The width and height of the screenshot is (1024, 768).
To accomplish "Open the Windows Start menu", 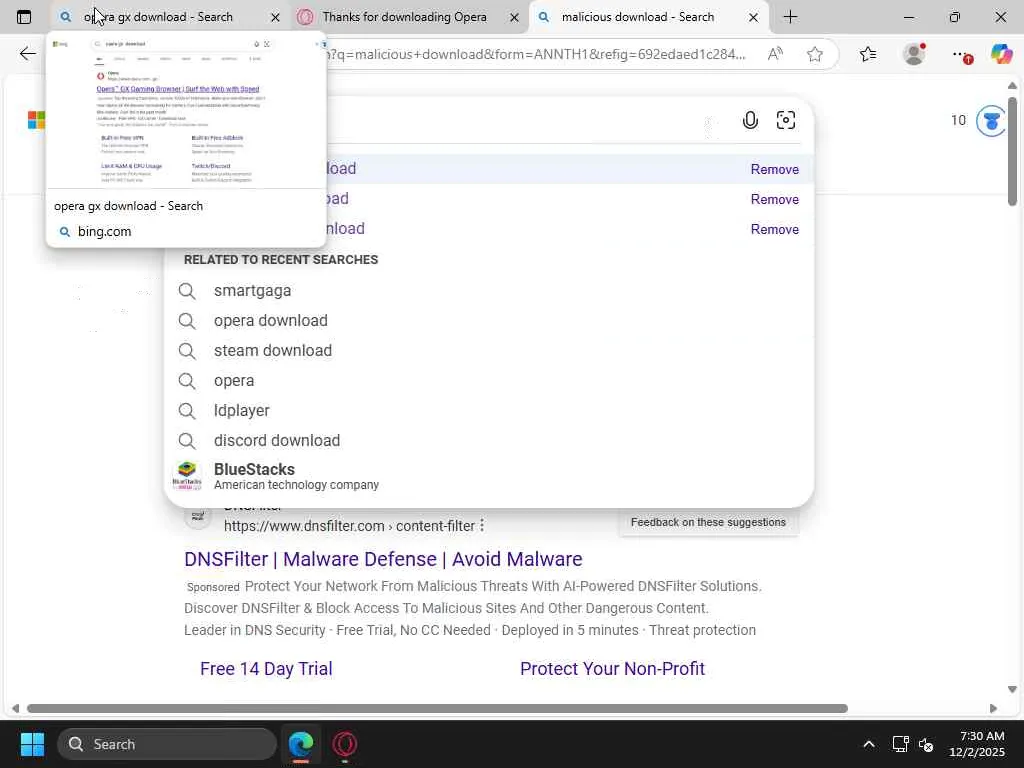I will 32,744.
